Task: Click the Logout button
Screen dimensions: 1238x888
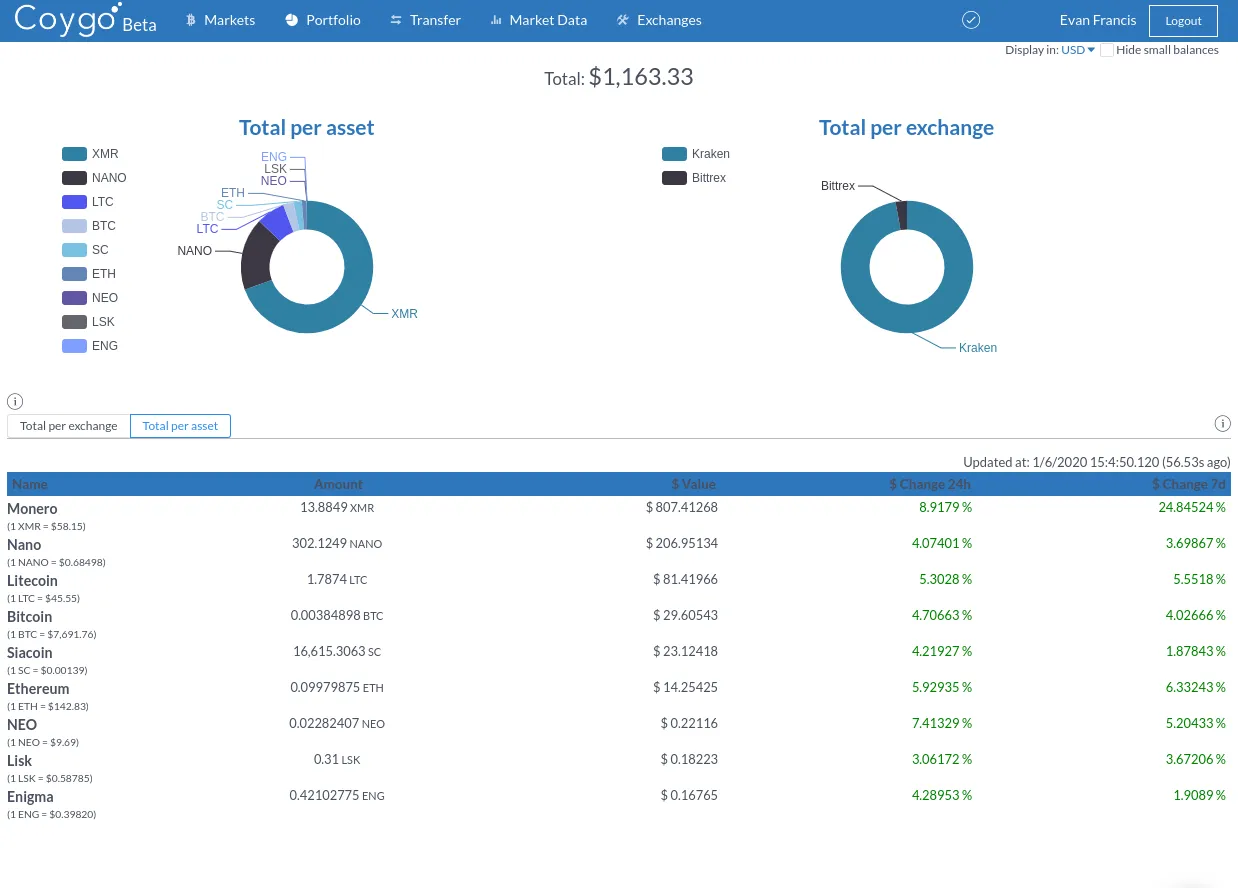Action: [1183, 21]
